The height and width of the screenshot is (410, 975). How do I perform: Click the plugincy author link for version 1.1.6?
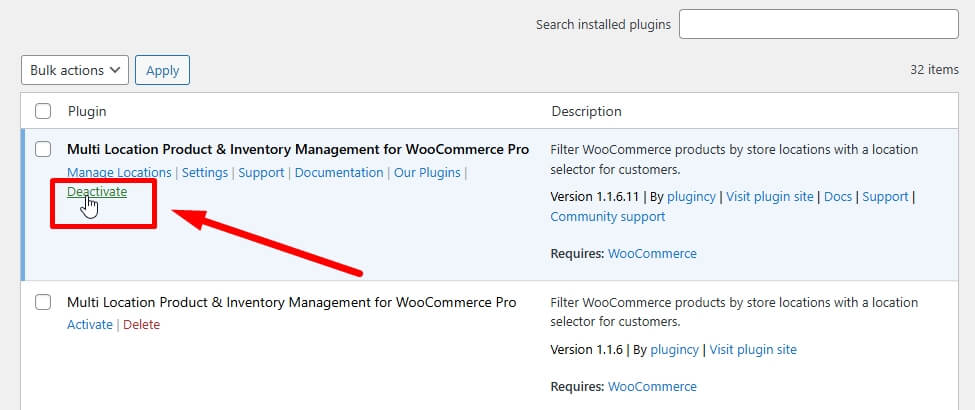tap(675, 350)
